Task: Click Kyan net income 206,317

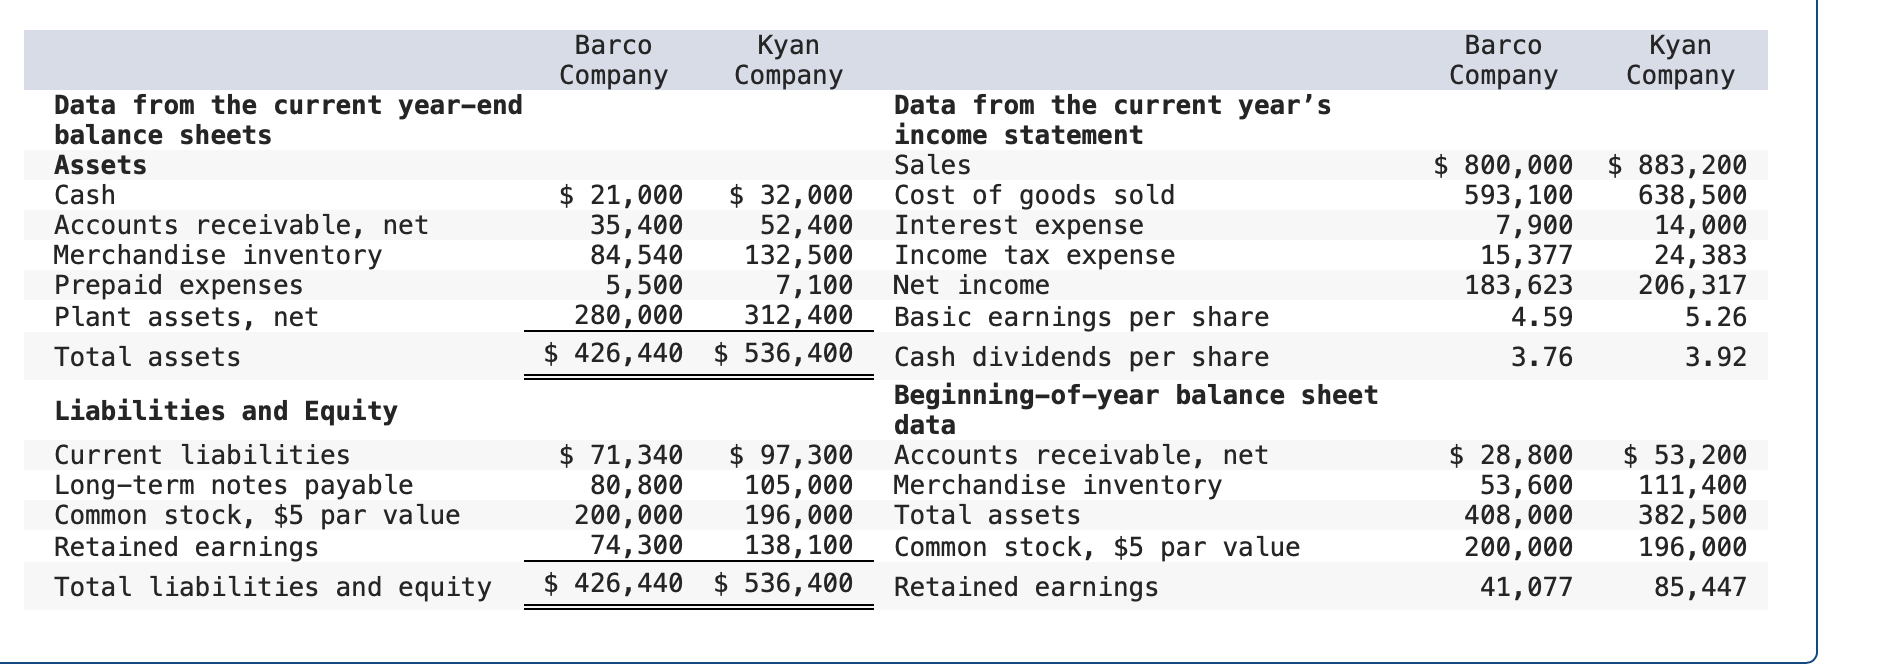Action: click(x=1693, y=285)
